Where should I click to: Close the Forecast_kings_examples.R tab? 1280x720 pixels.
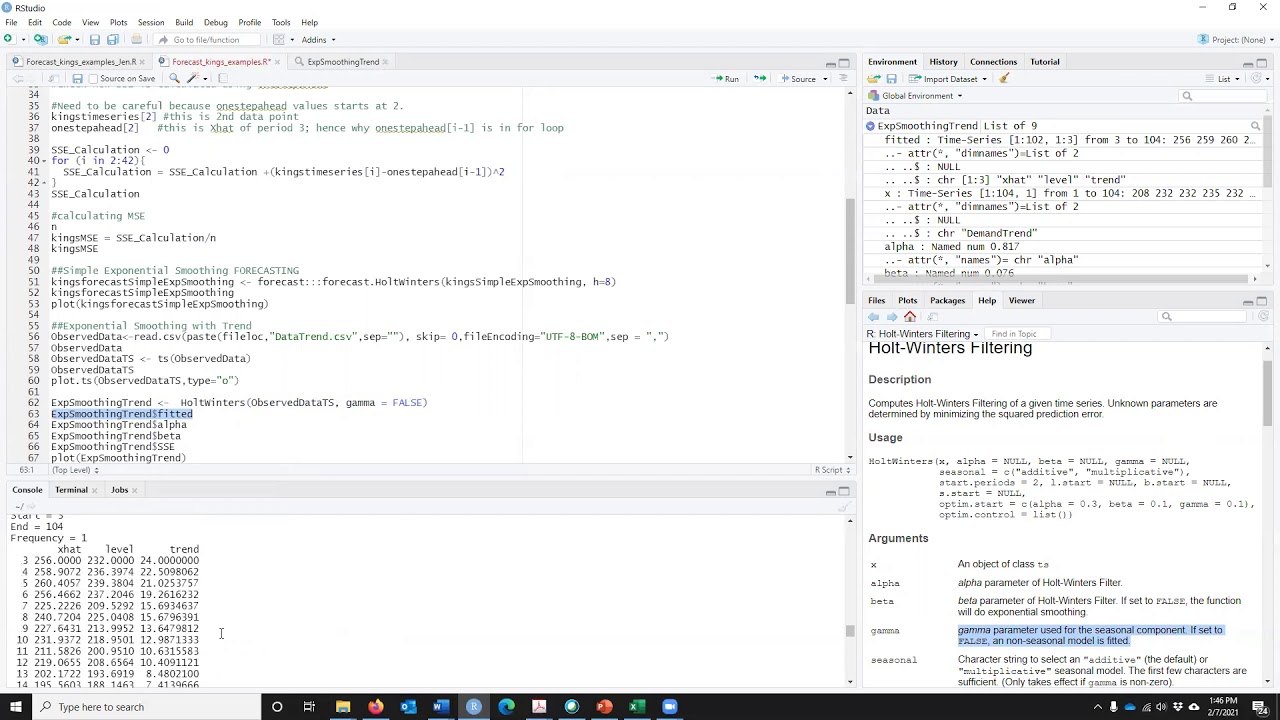(277, 62)
